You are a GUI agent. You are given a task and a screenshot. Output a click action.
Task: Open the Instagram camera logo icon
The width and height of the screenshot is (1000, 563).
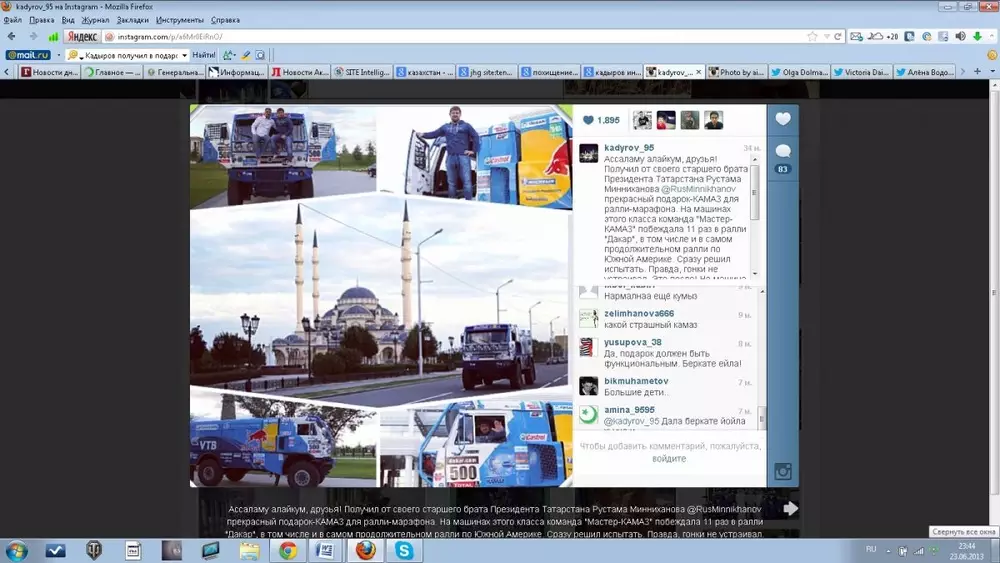pos(783,472)
